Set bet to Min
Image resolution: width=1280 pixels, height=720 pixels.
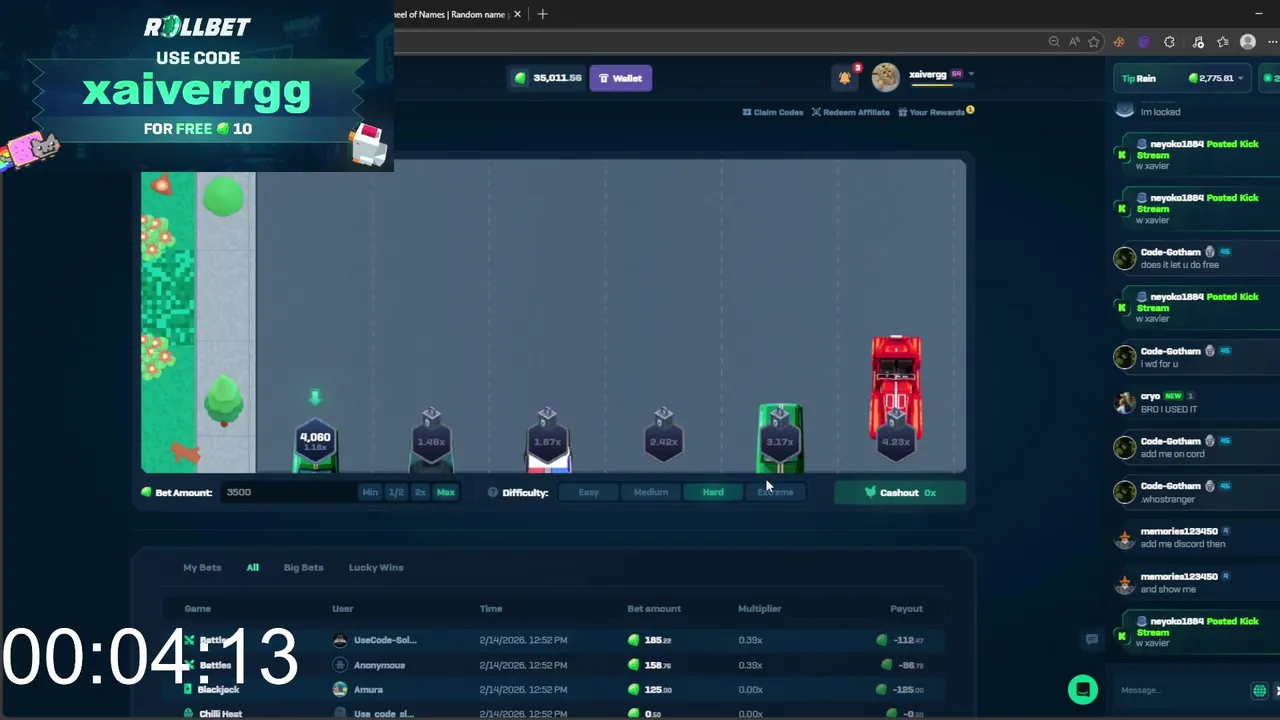tap(370, 492)
